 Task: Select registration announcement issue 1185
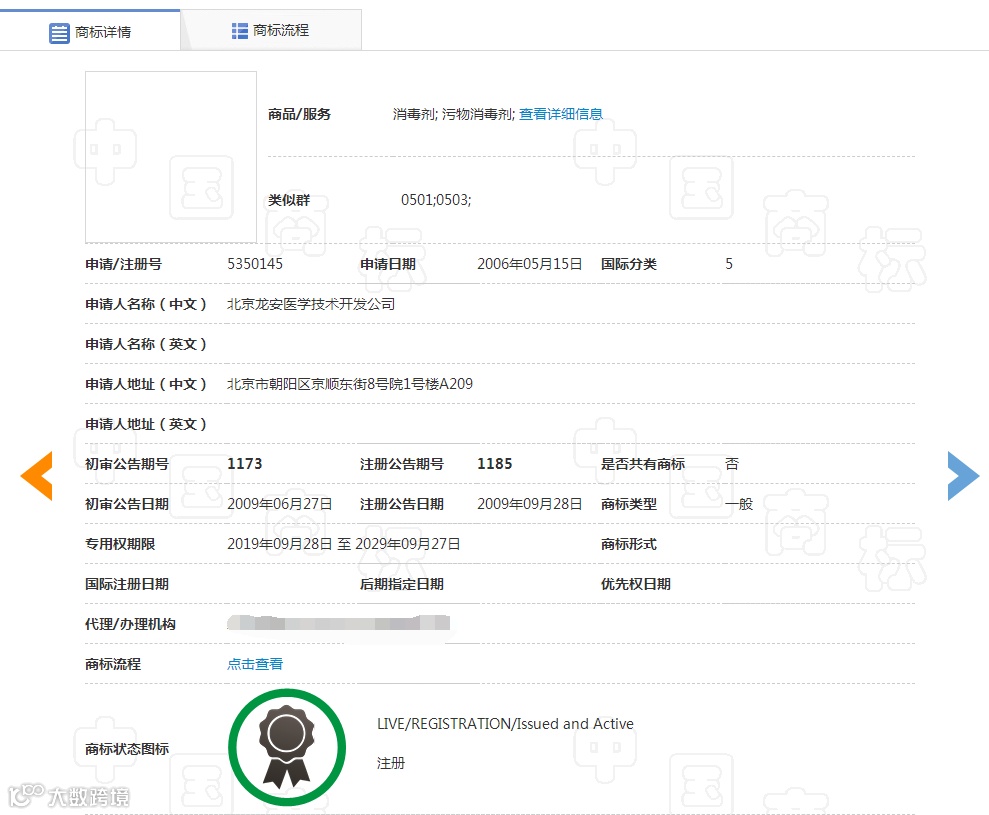coord(494,464)
